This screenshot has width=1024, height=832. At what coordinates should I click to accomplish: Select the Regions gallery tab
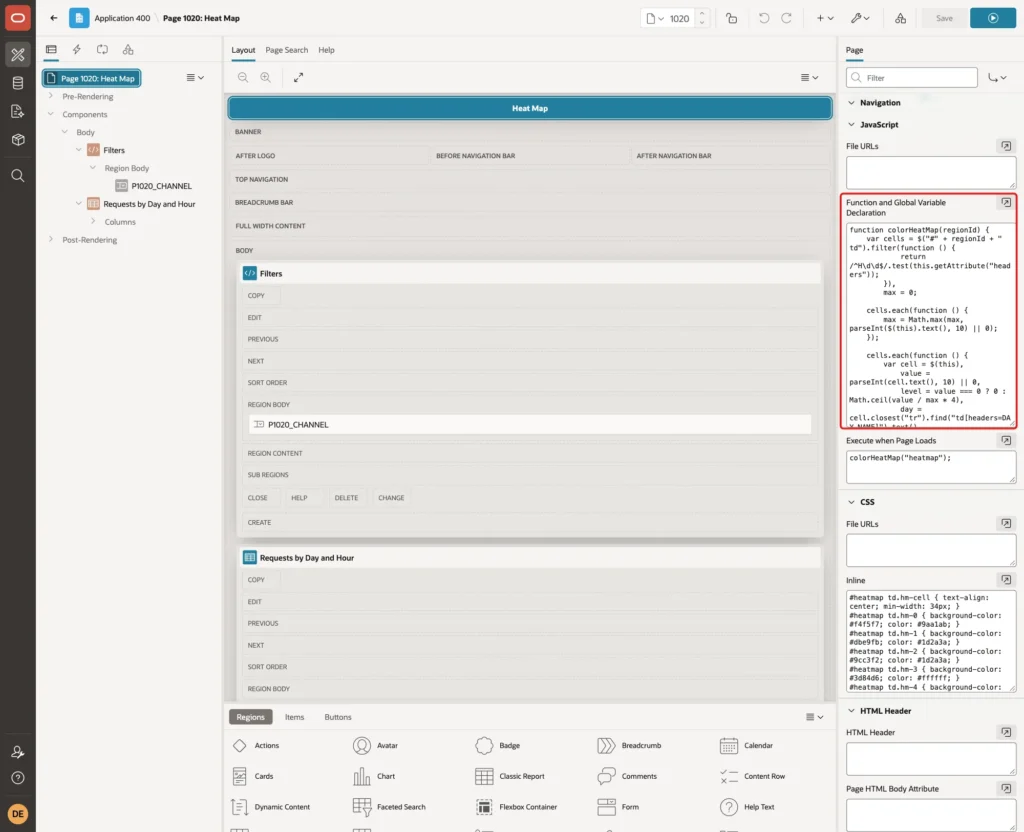click(x=250, y=717)
